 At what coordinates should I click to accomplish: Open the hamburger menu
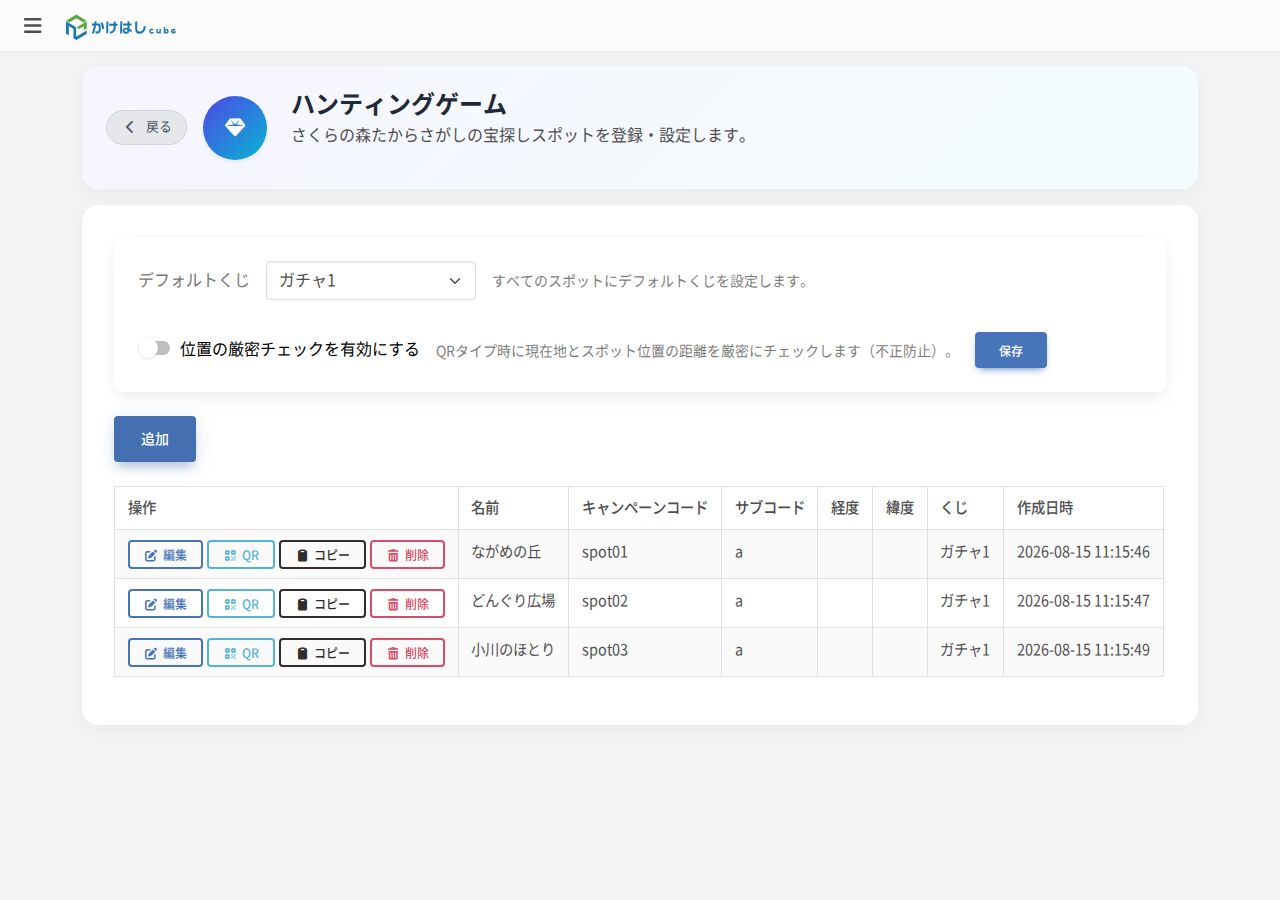(33, 26)
